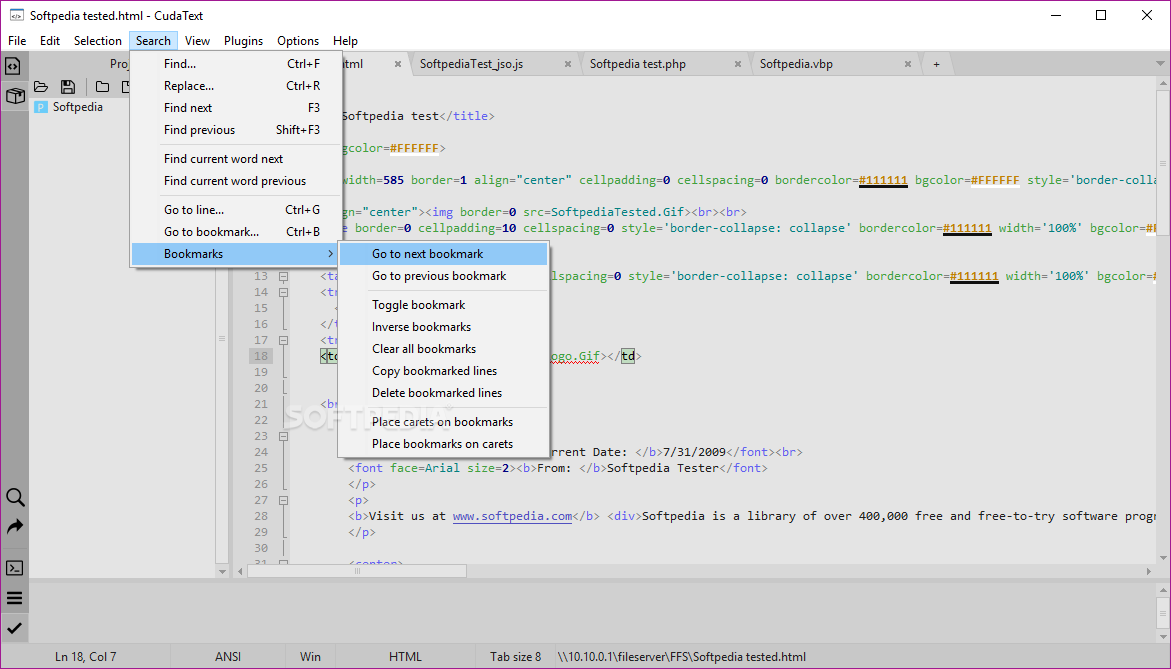The width and height of the screenshot is (1171, 669).
Task: Collapse the fold marker on line 14
Action: click(284, 292)
